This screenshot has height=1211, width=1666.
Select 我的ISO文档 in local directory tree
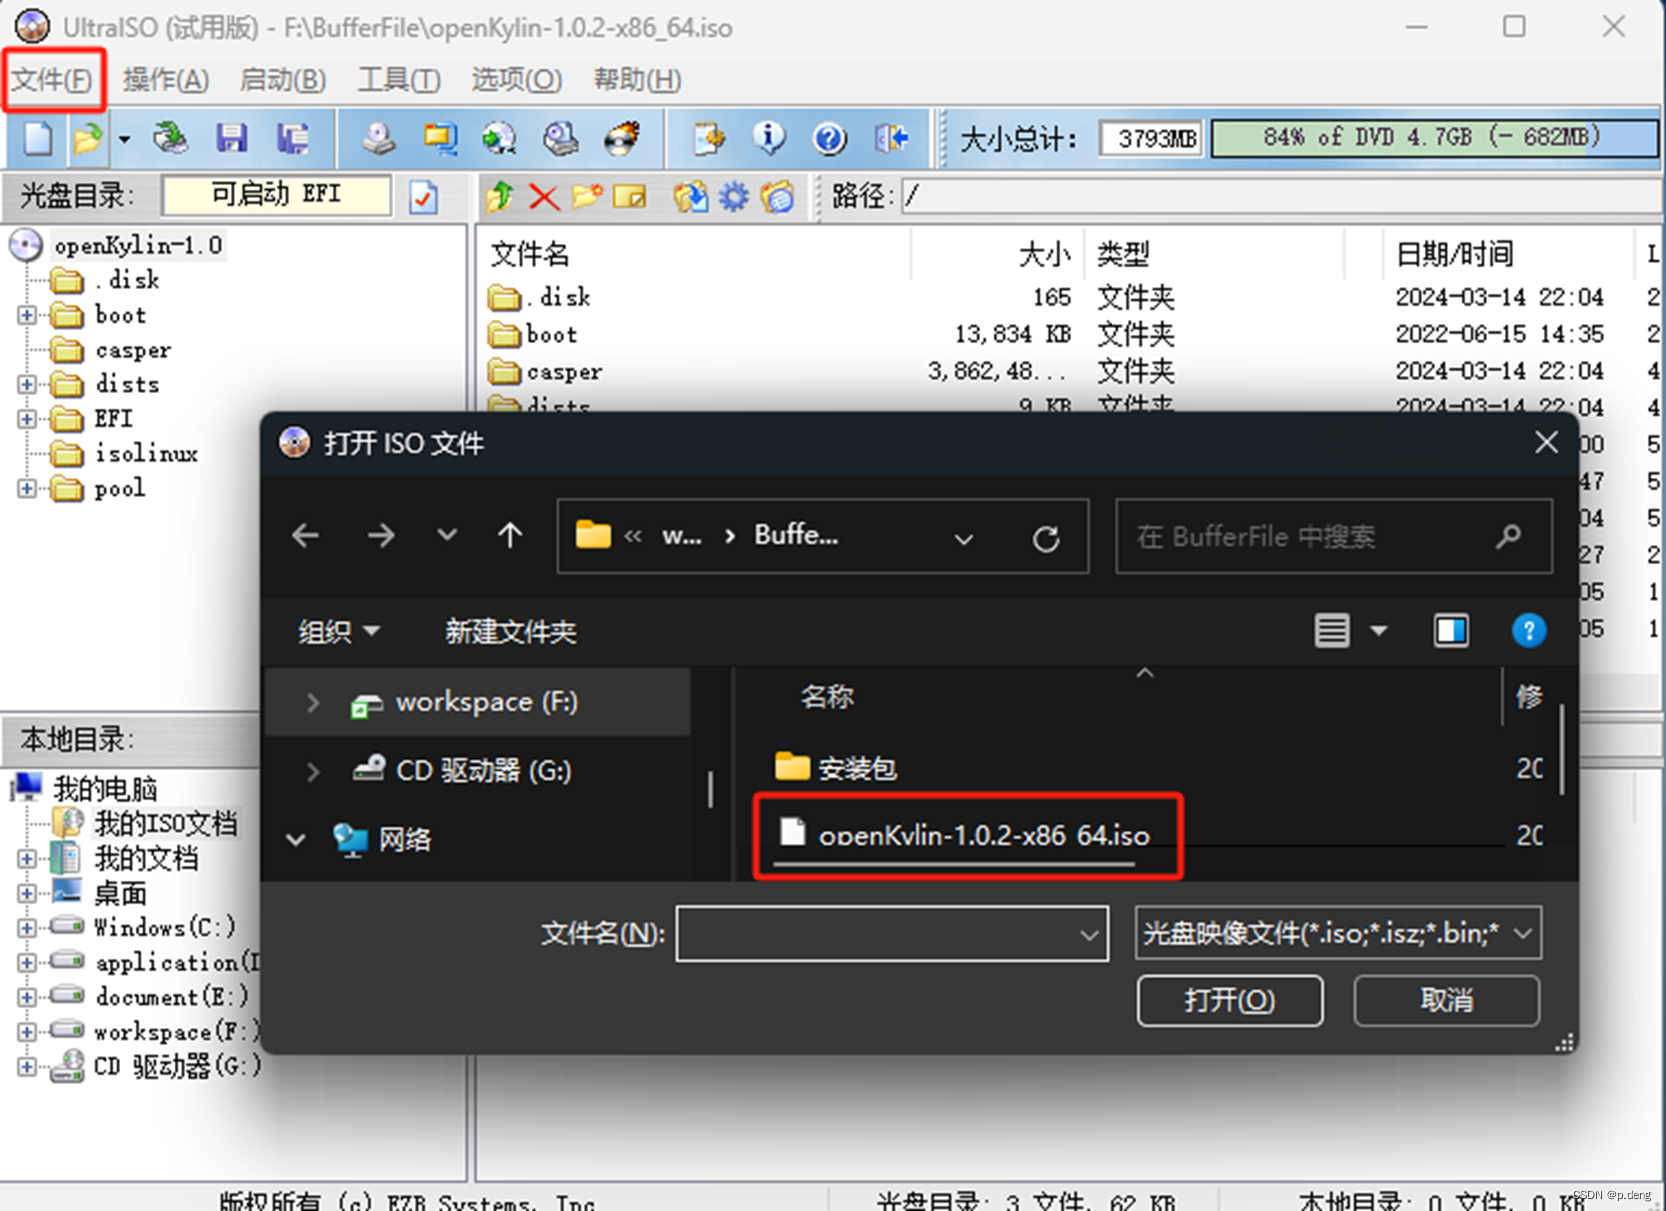(166, 824)
